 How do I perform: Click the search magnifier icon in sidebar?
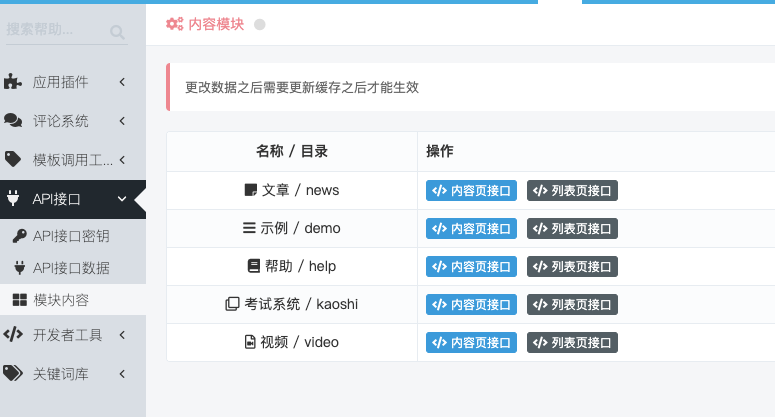pos(117,33)
